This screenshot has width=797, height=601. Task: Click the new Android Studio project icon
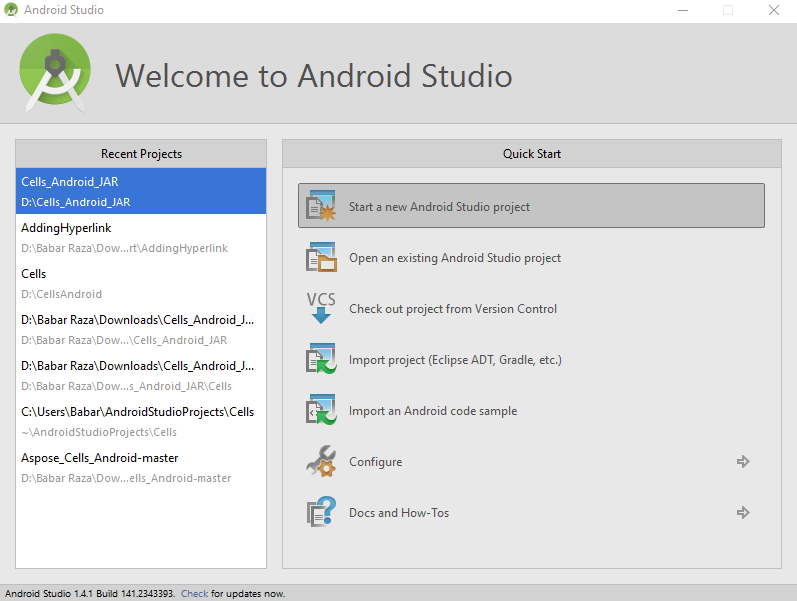pos(320,206)
